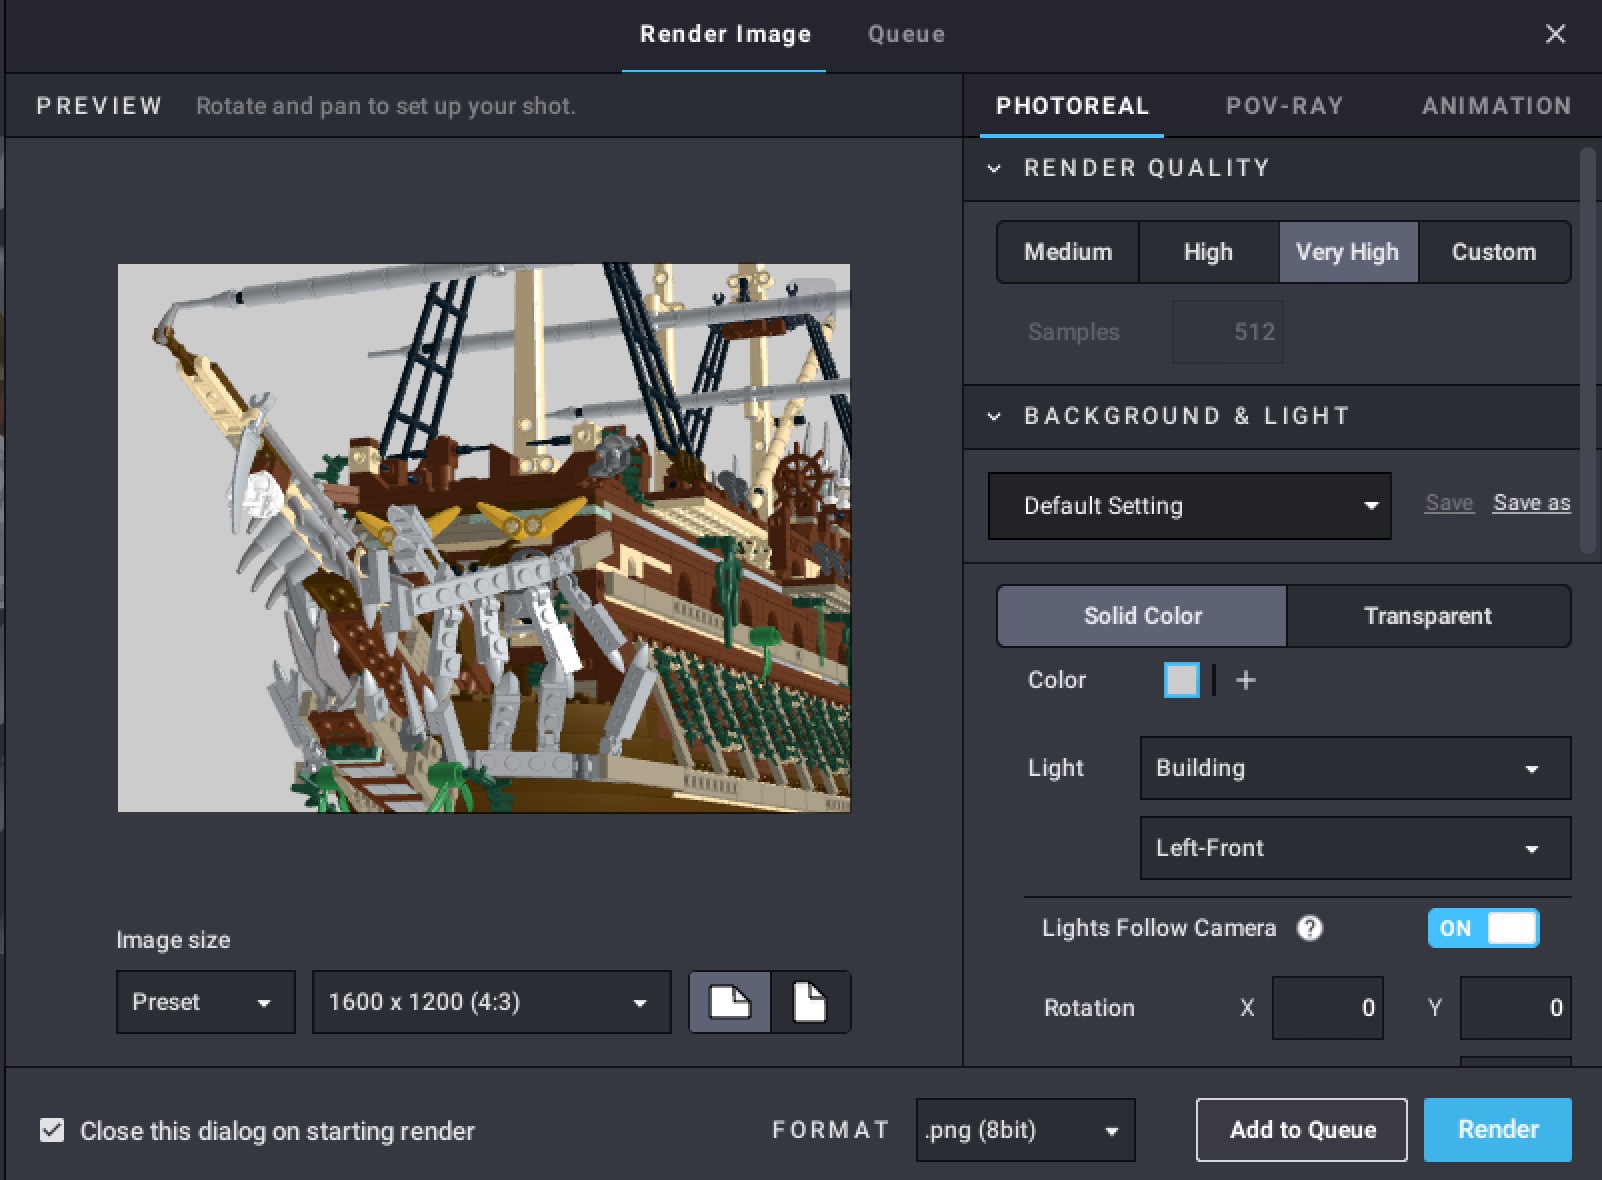
Task: Select portrait orientation icon
Action: pos(810,1001)
